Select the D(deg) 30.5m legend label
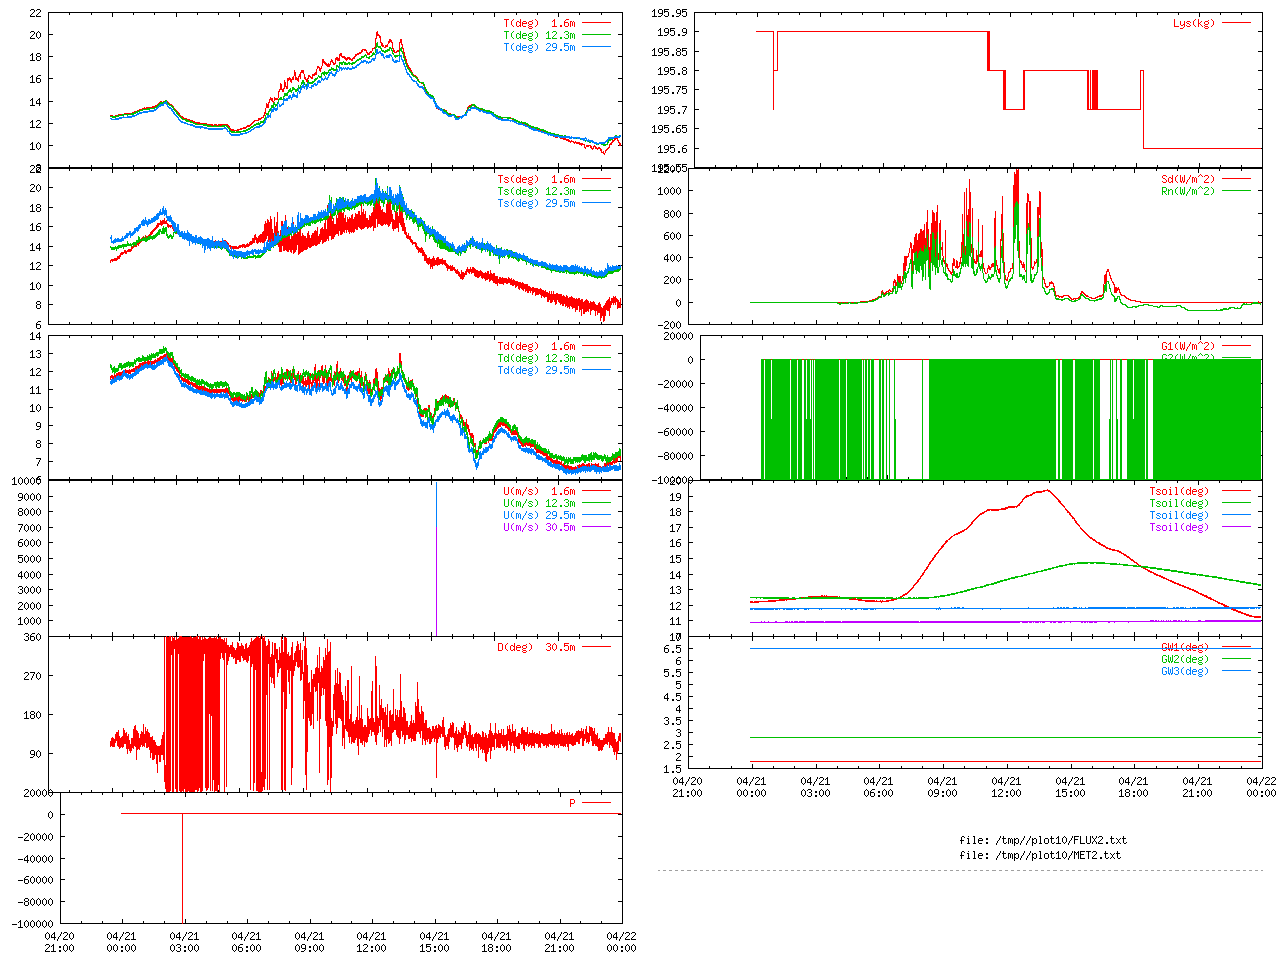 pyautogui.click(x=537, y=647)
